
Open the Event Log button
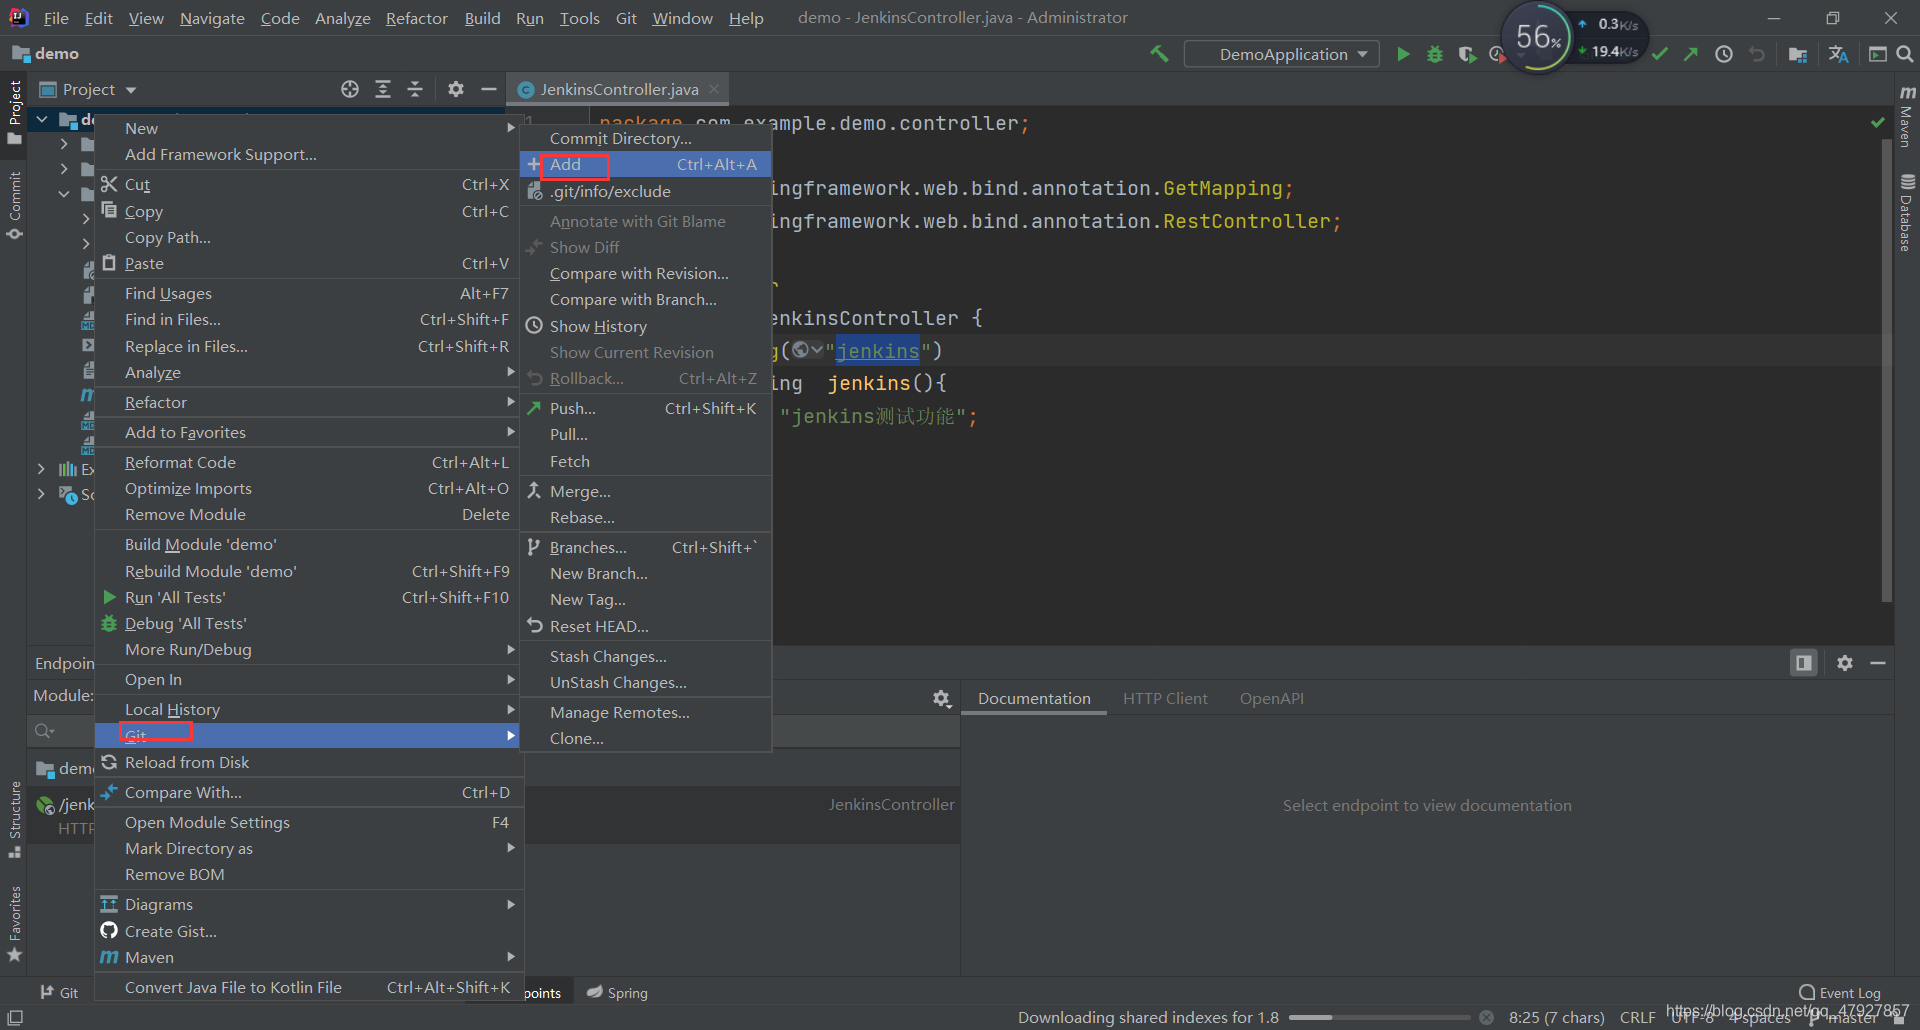click(x=1840, y=992)
